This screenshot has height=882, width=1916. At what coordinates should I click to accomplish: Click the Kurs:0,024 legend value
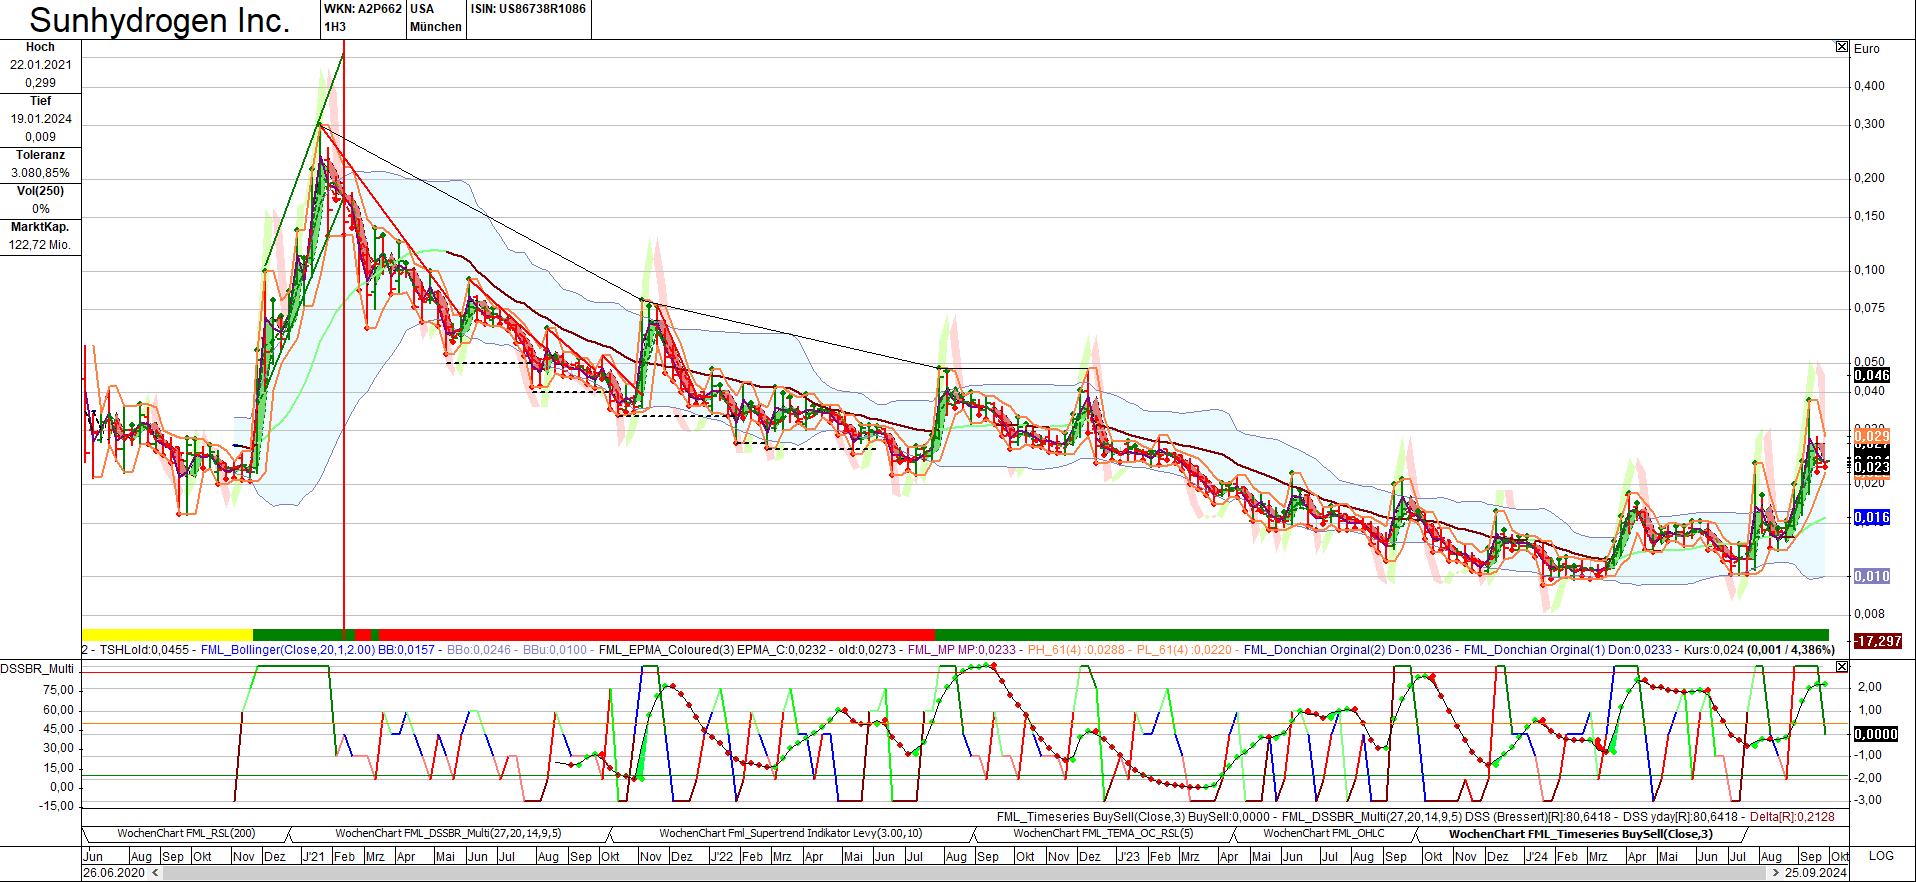pyautogui.click(x=1713, y=650)
